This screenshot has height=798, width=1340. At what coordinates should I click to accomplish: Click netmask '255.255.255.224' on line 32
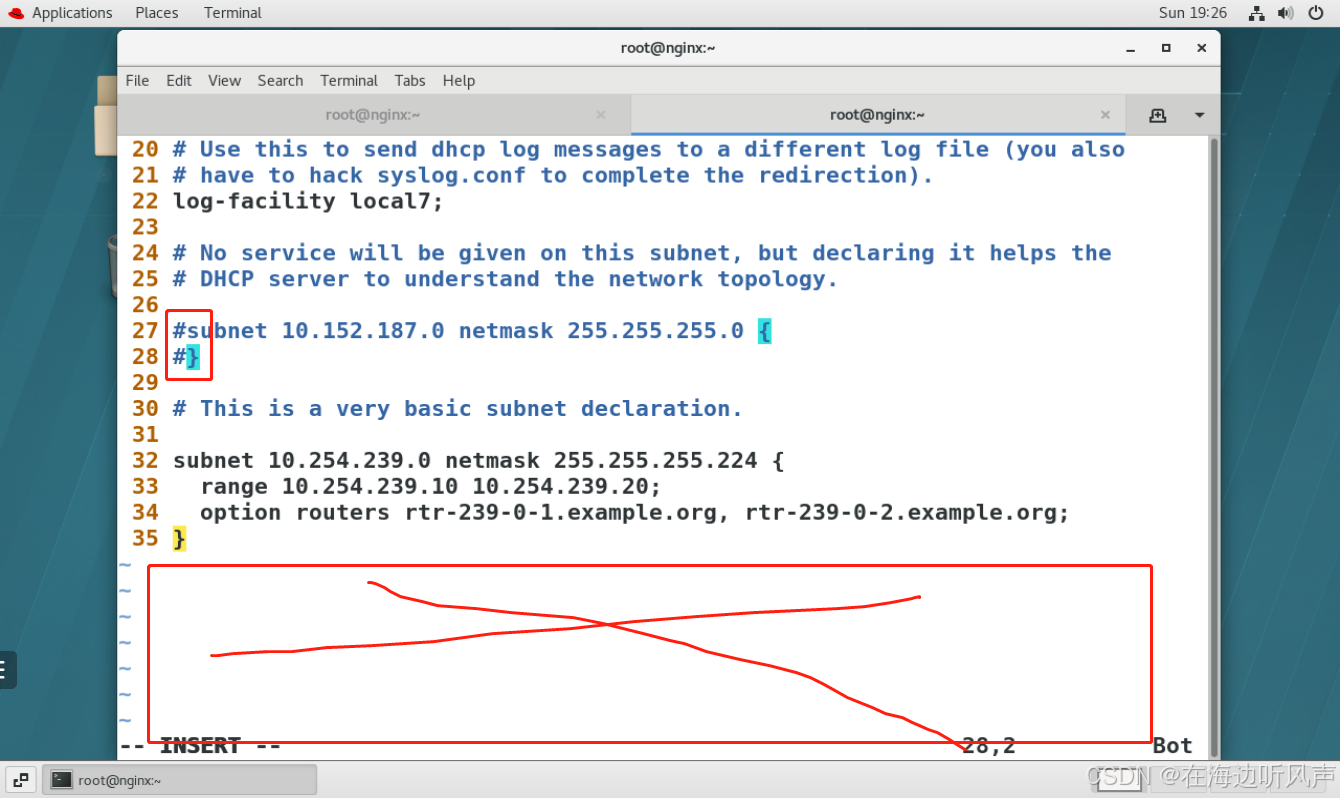tap(656, 461)
